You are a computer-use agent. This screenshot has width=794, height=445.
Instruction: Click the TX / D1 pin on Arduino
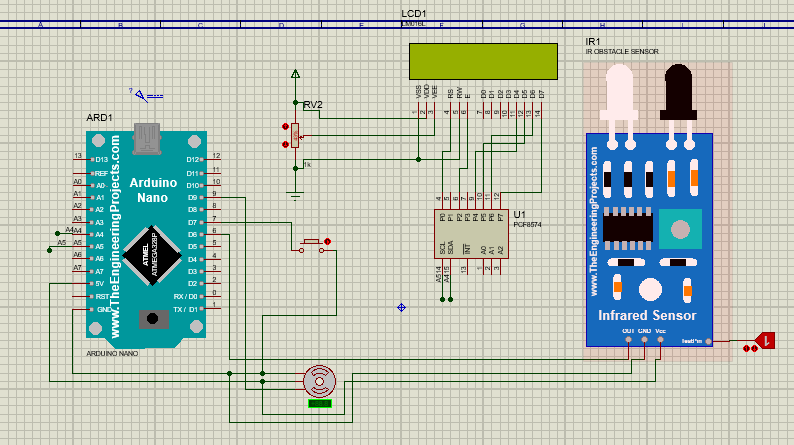(x=210, y=309)
